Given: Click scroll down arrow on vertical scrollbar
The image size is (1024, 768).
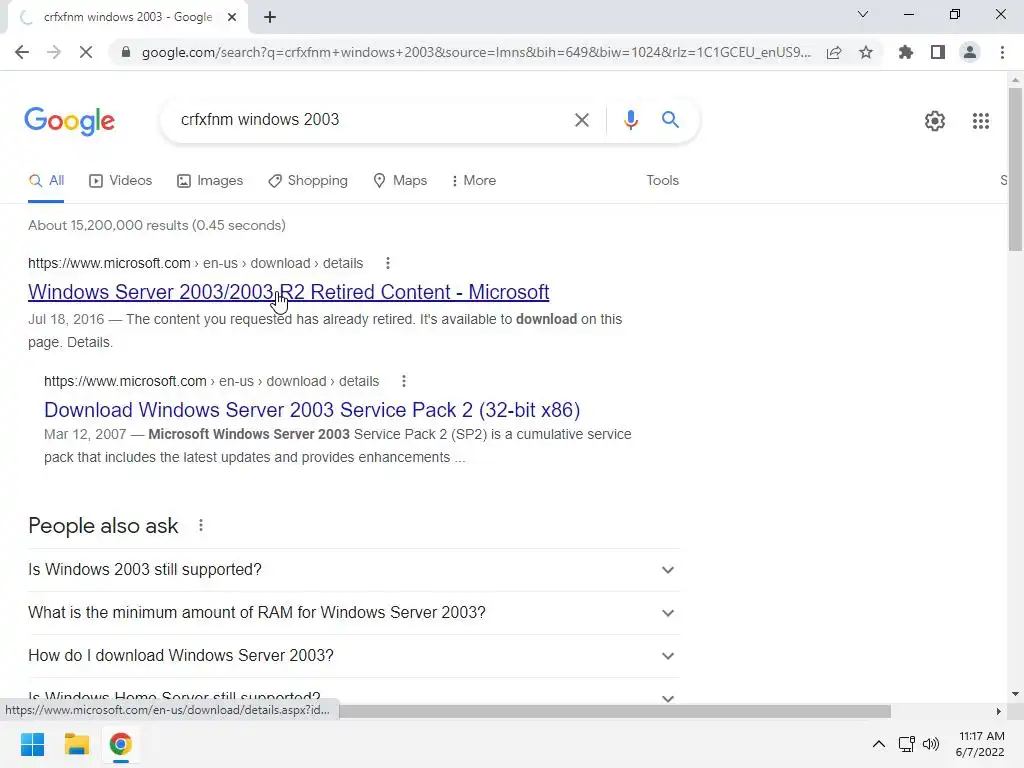Looking at the screenshot, I should [1015, 694].
